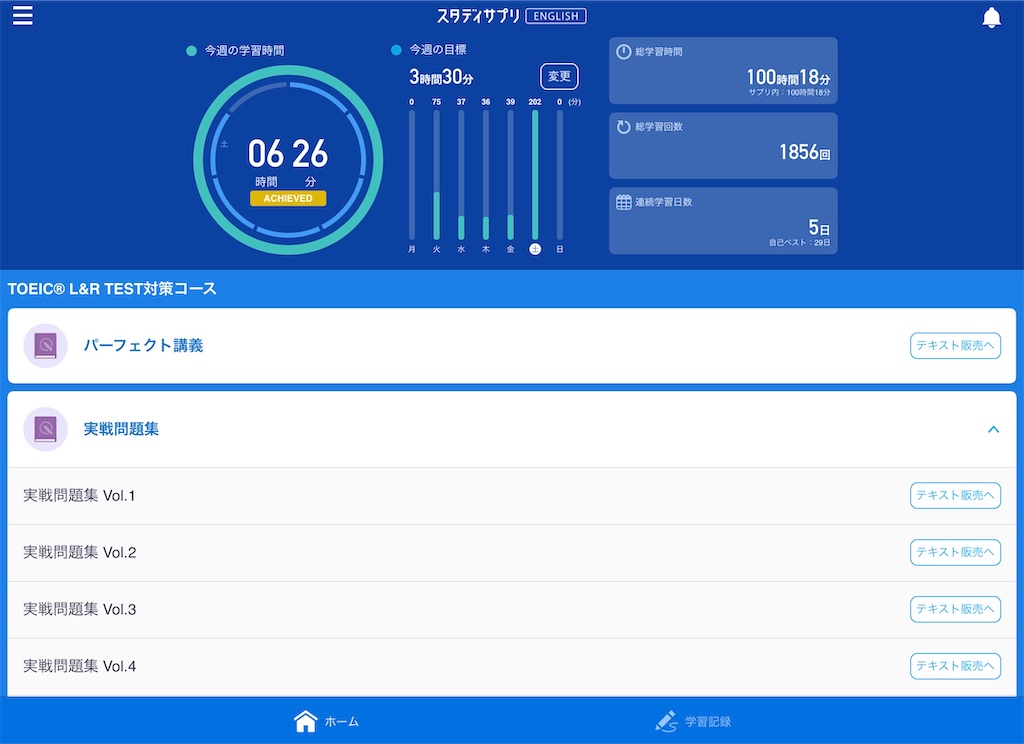This screenshot has width=1024, height=744.
Task: Click the 3時間30分 goal value
Action: coord(441,77)
